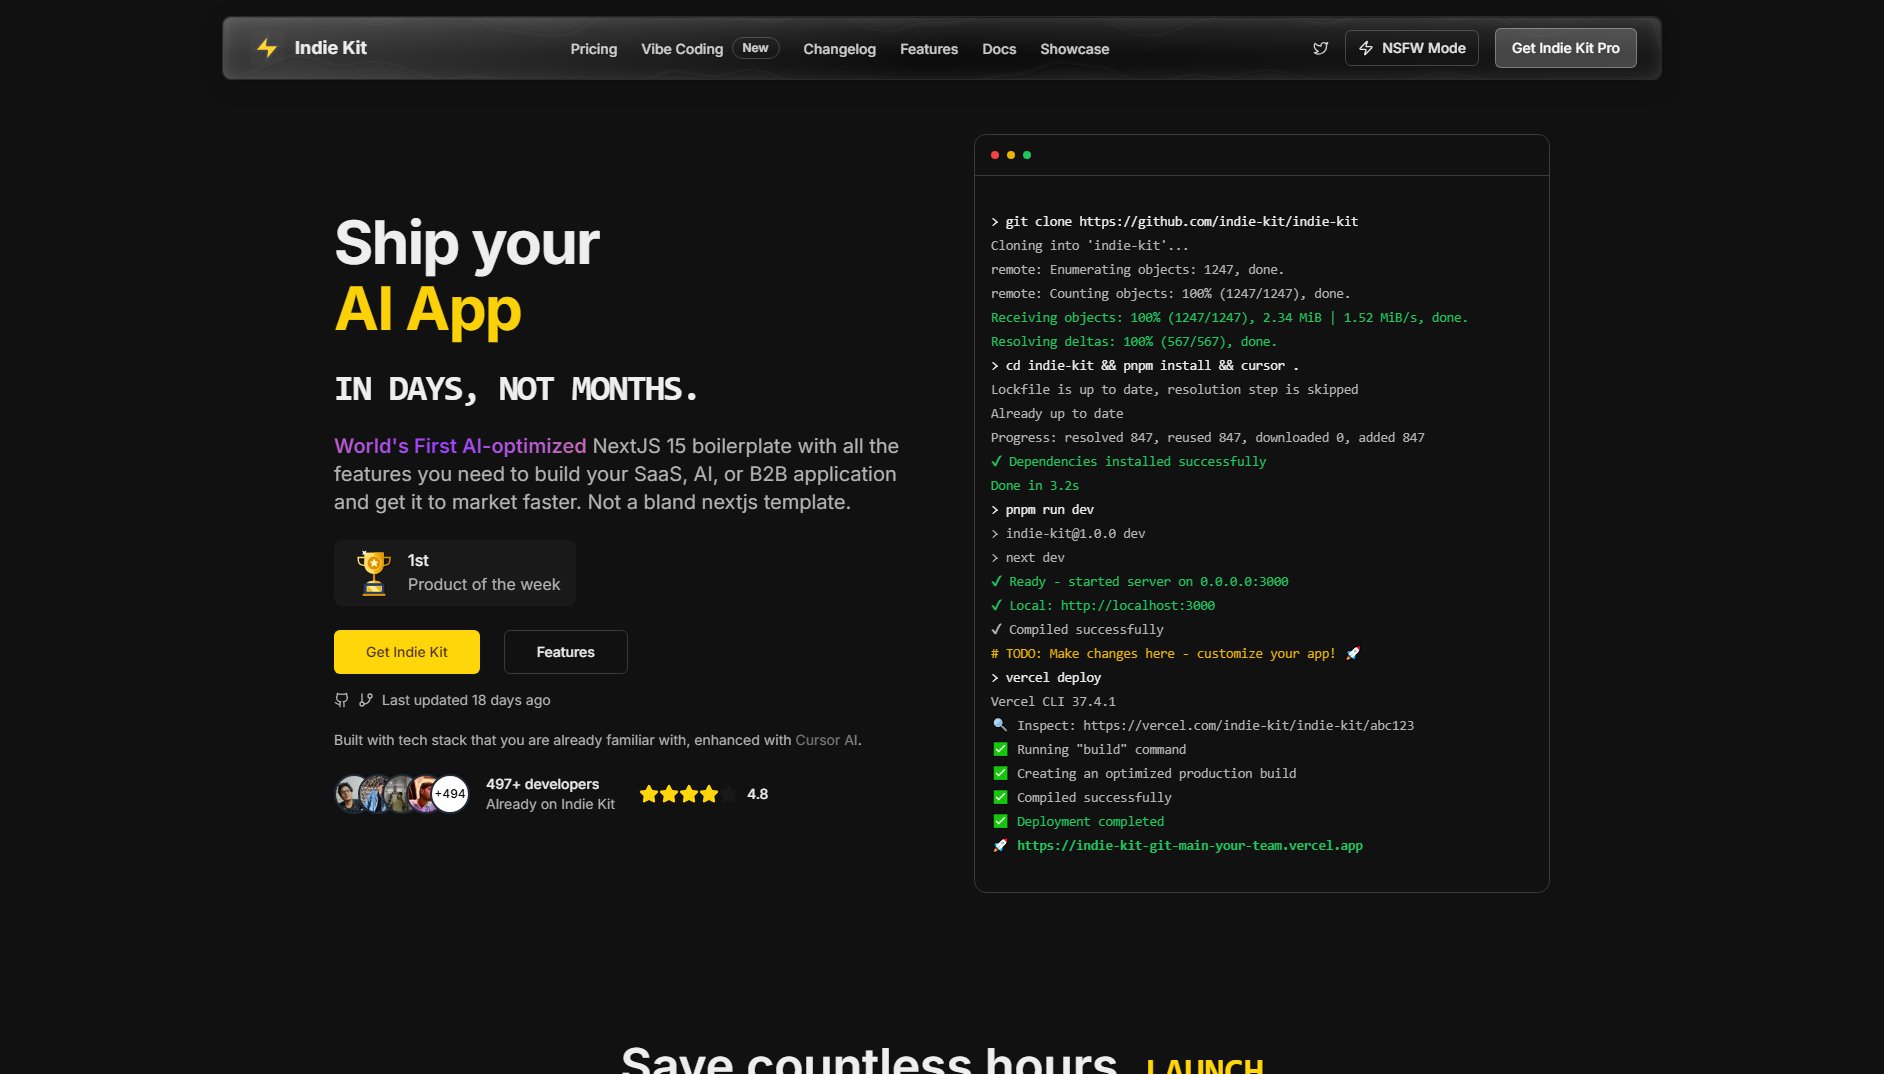This screenshot has width=1884, height=1074.
Task: Click World's First AI-optimized purple text
Action: [x=460, y=446]
